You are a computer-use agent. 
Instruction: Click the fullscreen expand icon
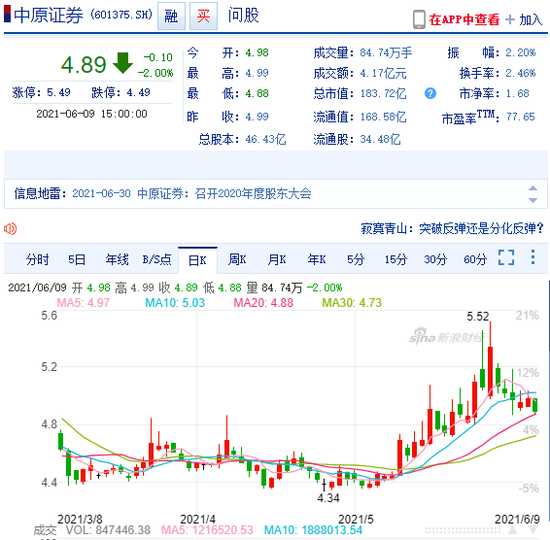point(506,258)
